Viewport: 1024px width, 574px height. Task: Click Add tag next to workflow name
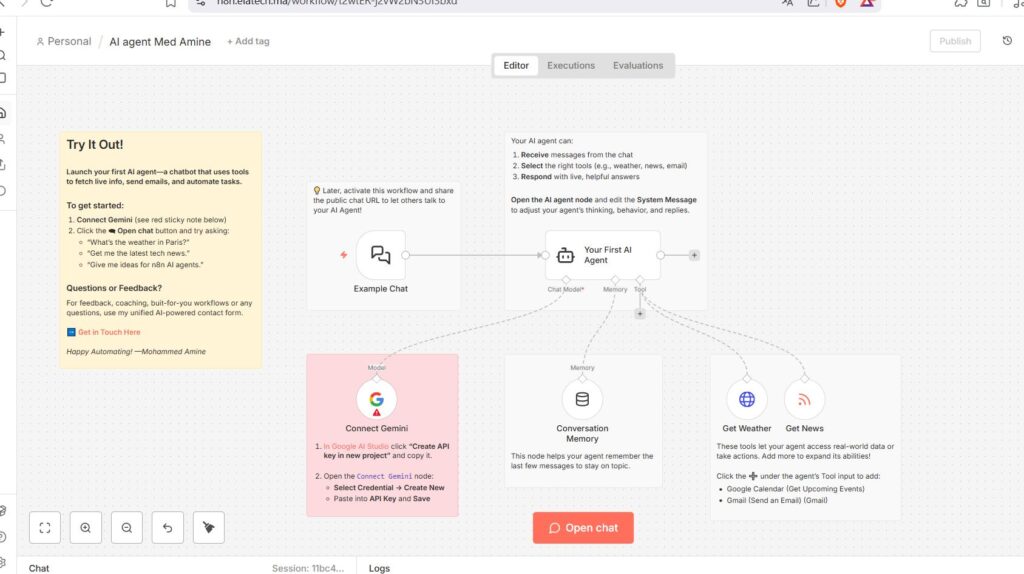tap(248, 41)
